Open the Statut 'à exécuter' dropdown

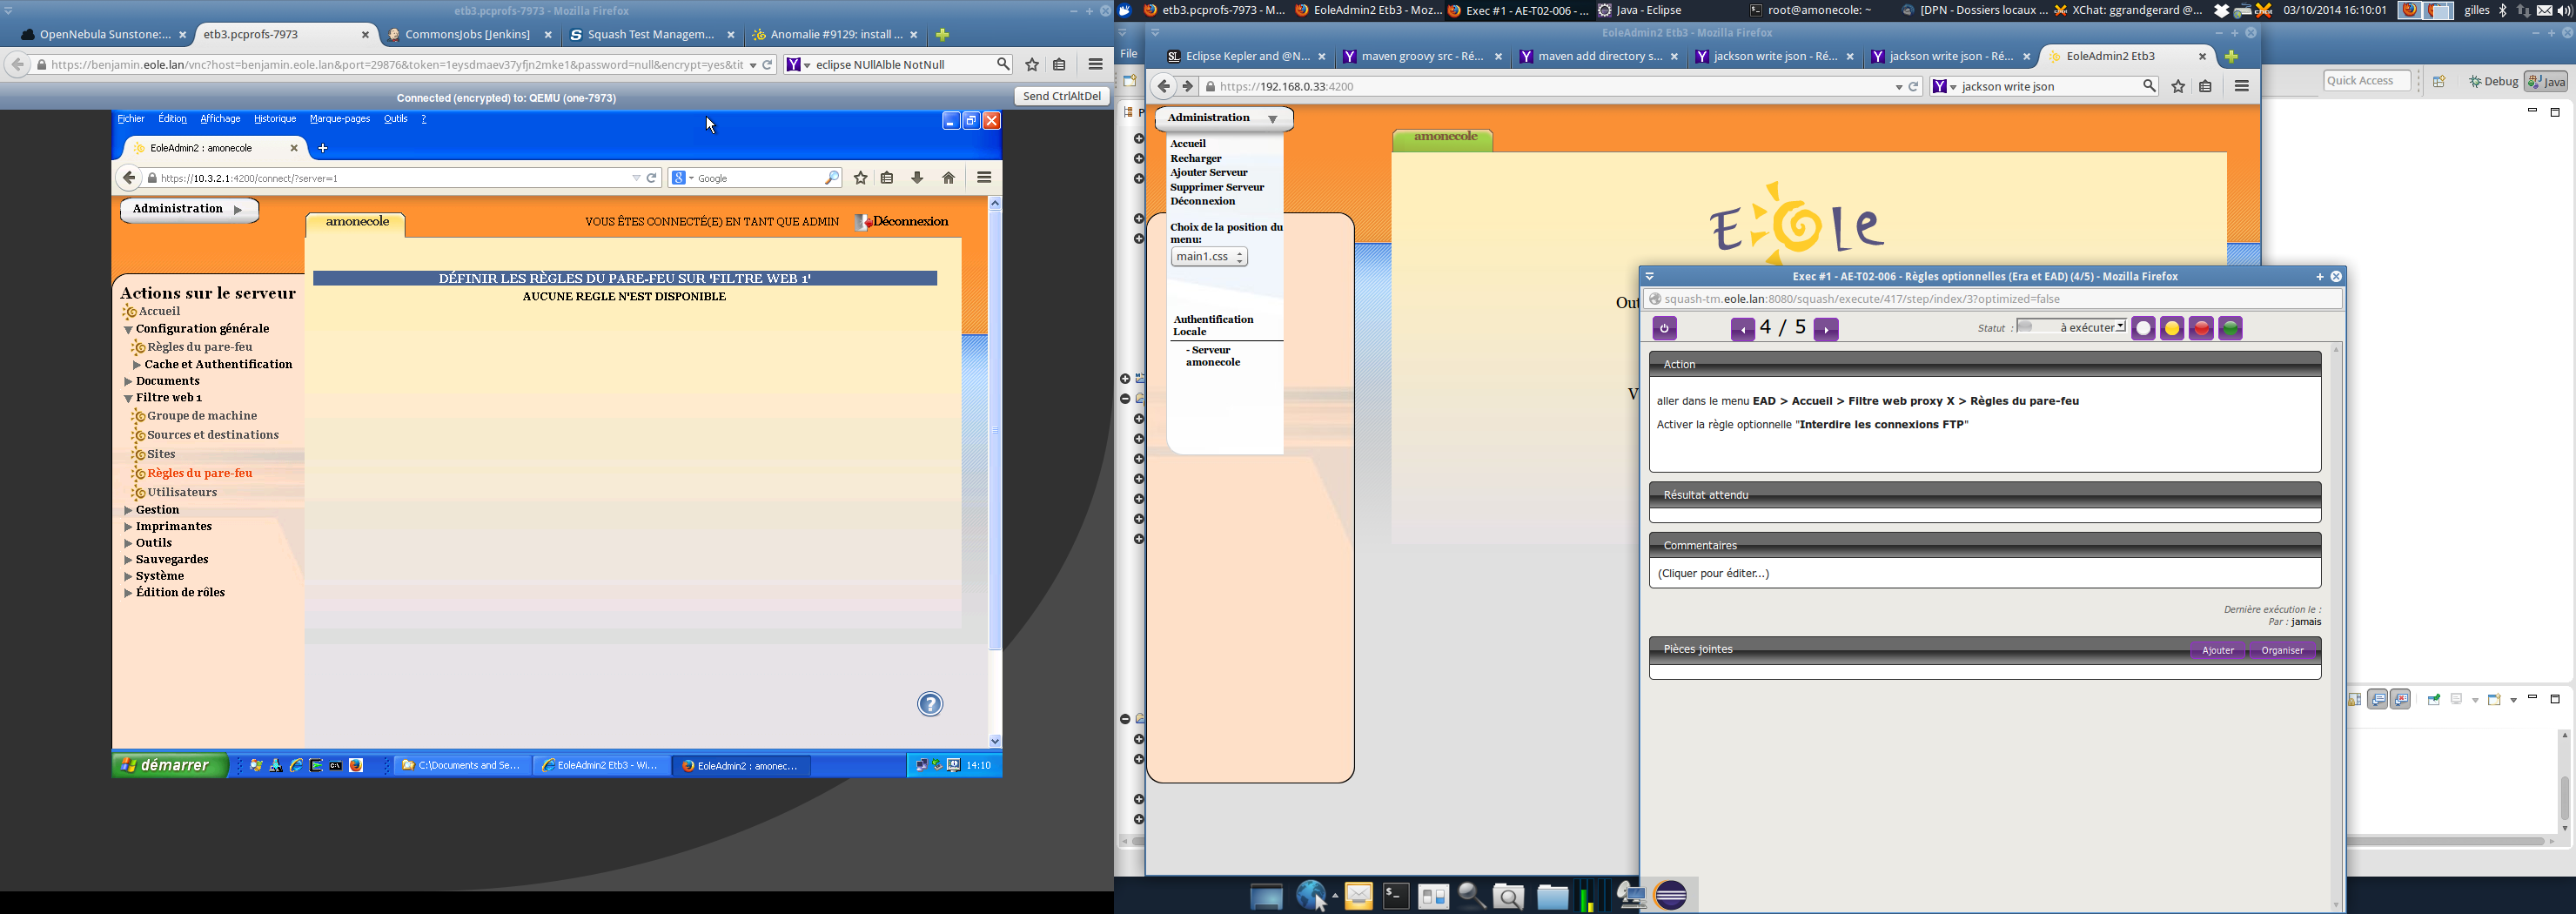(x=2071, y=327)
